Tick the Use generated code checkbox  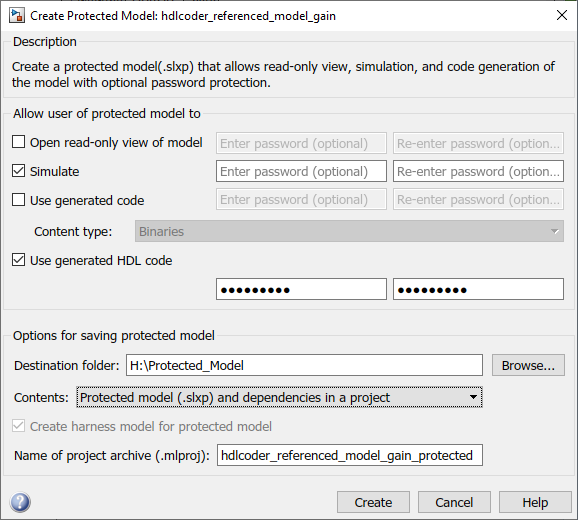[18, 200]
